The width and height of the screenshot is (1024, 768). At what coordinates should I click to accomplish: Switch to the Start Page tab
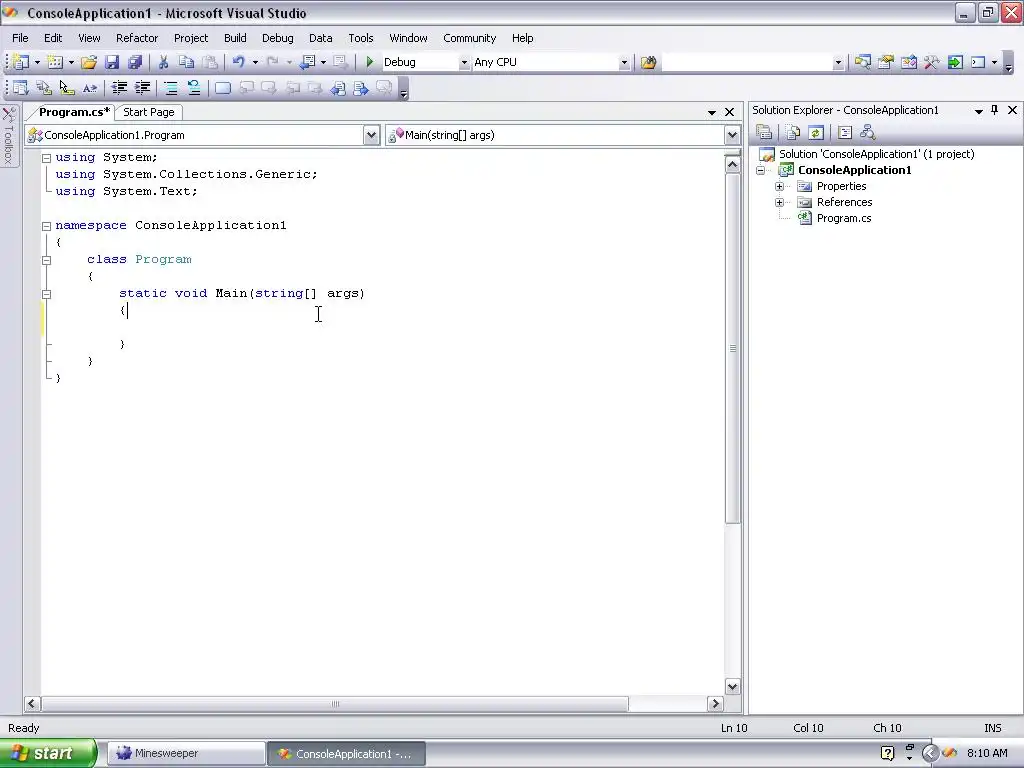pyautogui.click(x=149, y=112)
